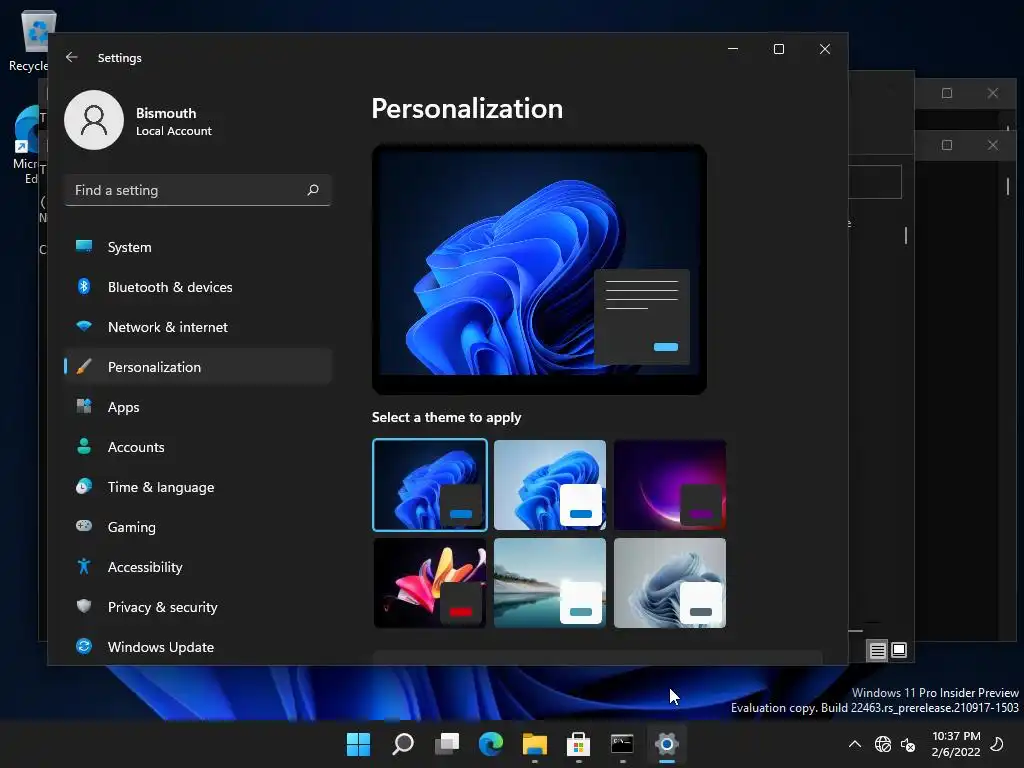1024x768 pixels.
Task: Click the Bluetooth icon in sidebar
Action: pyautogui.click(x=84, y=286)
